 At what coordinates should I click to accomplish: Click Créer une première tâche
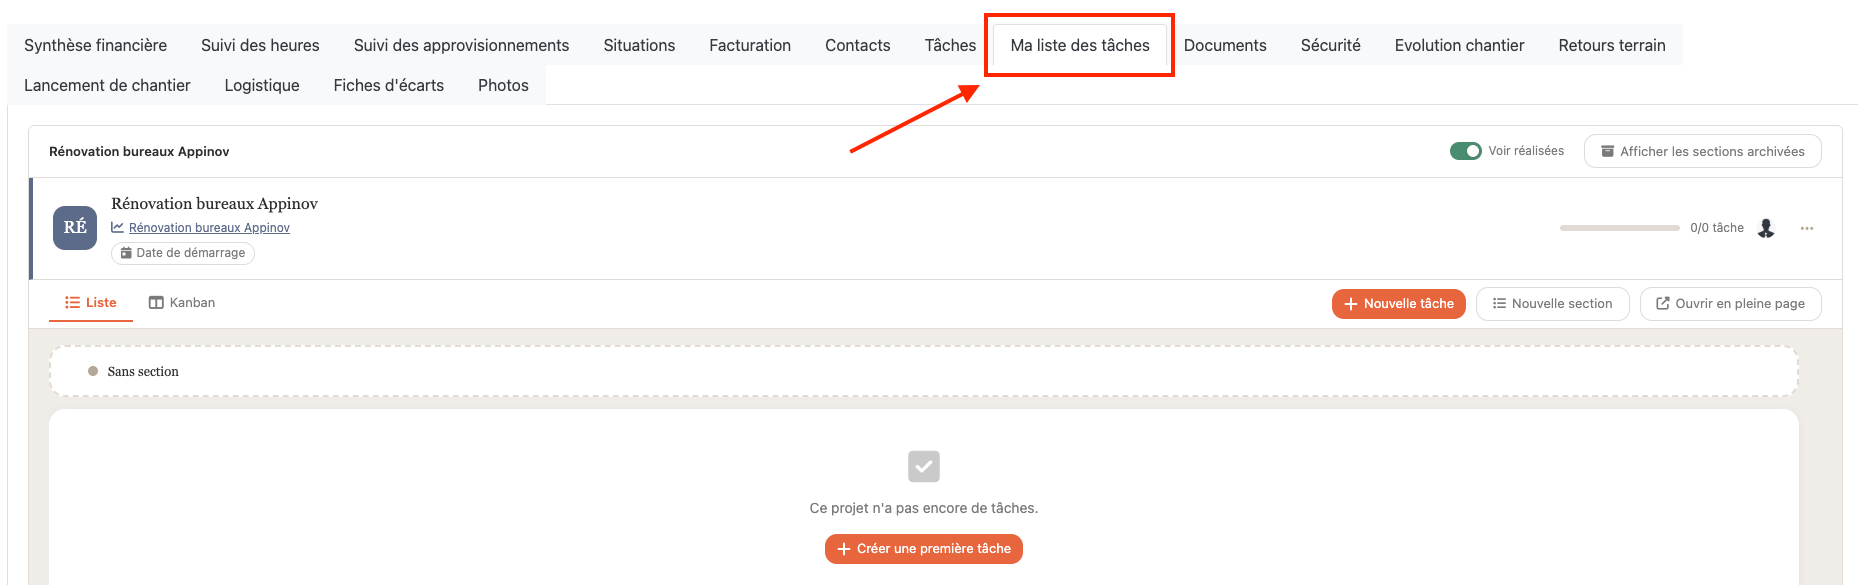[924, 549]
